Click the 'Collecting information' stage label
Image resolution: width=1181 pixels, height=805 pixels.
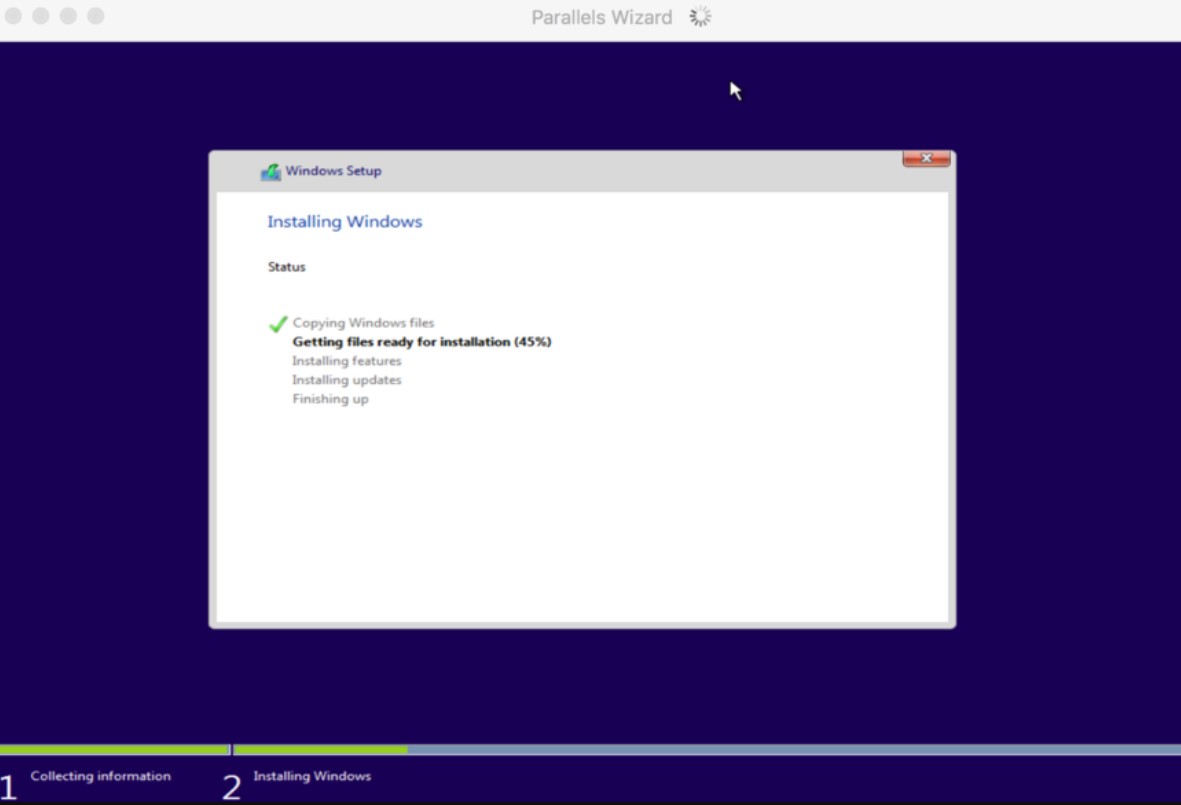click(101, 776)
